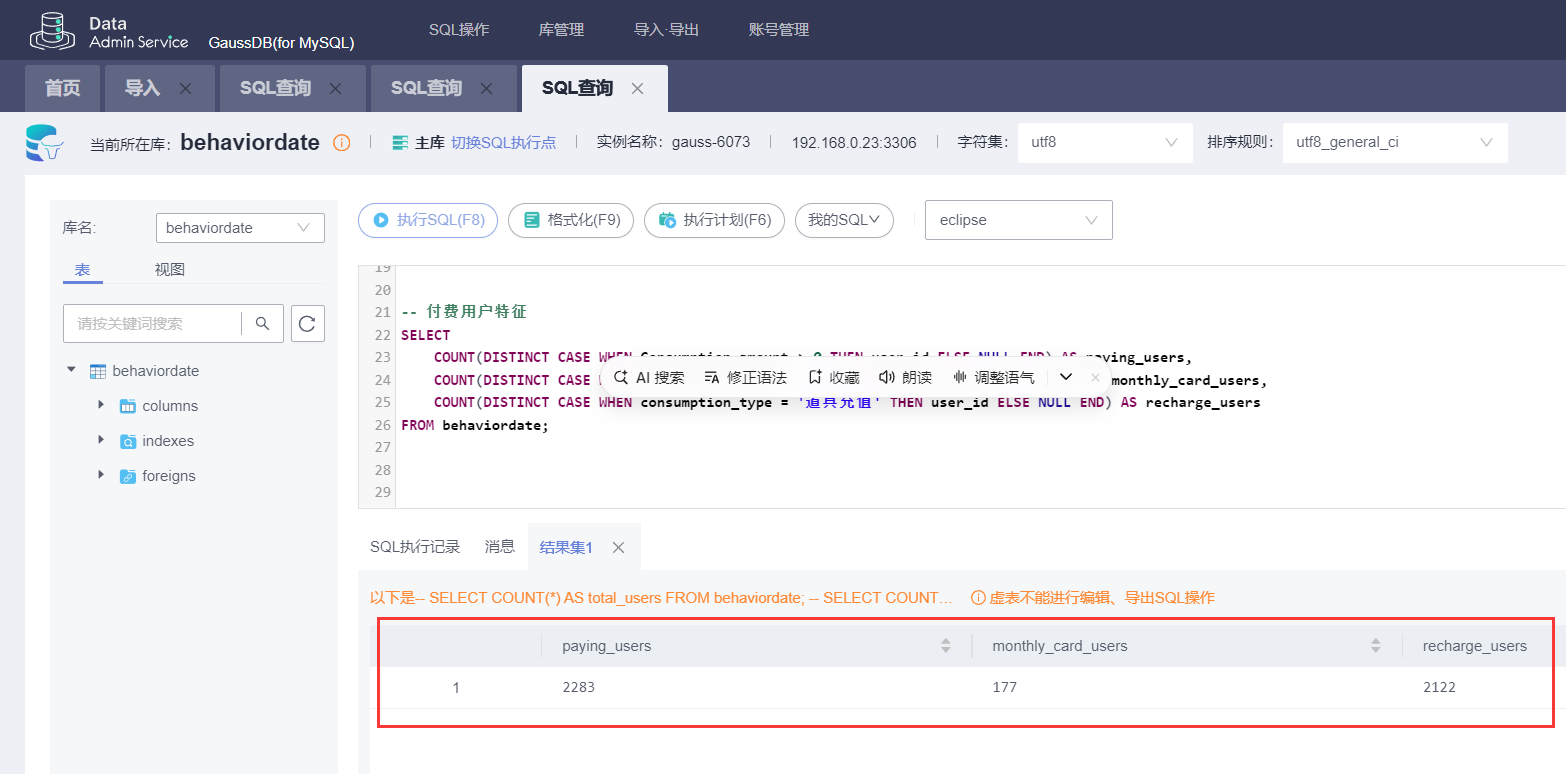Screen dimensions: 1566x774
Task: Click AI 搜索 in the floating toolbar
Action: point(649,377)
